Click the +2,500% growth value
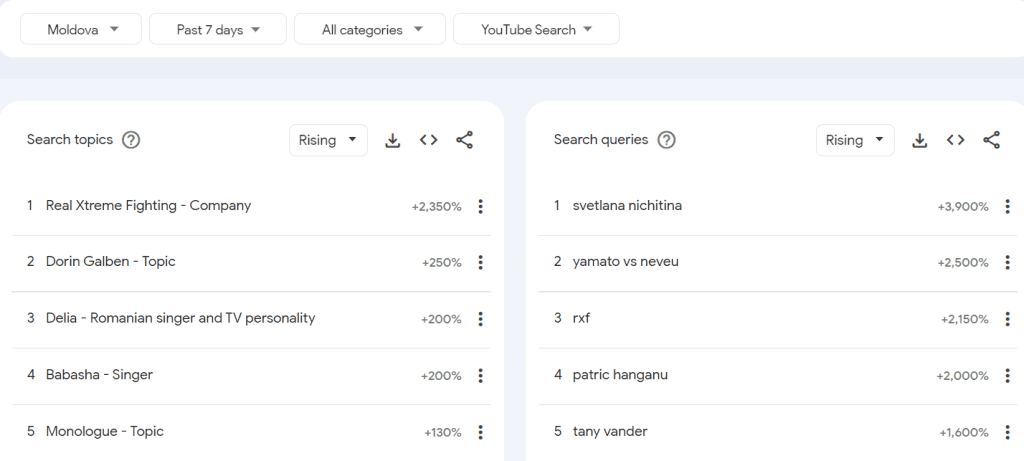This screenshot has width=1024, height=461. (963, 263)
